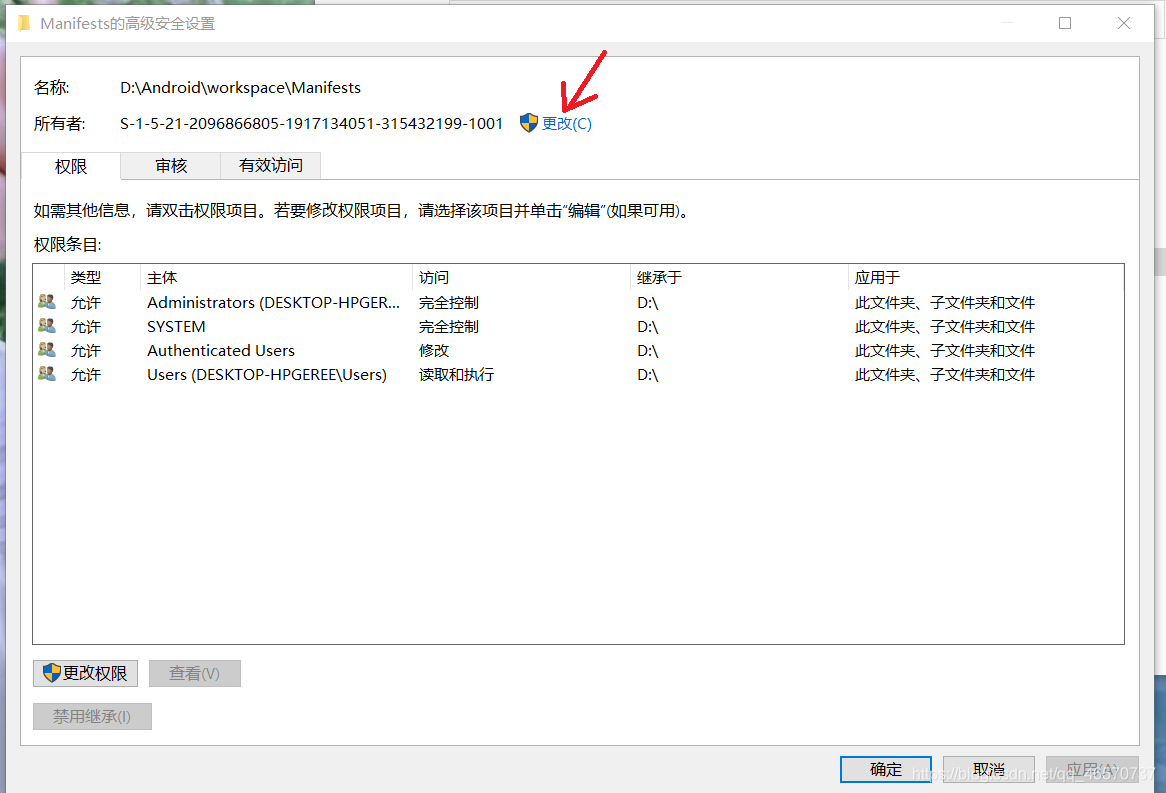
Task: Click the folder icon in the title bar
Action: pyautogui.click(x=24, y=24)
